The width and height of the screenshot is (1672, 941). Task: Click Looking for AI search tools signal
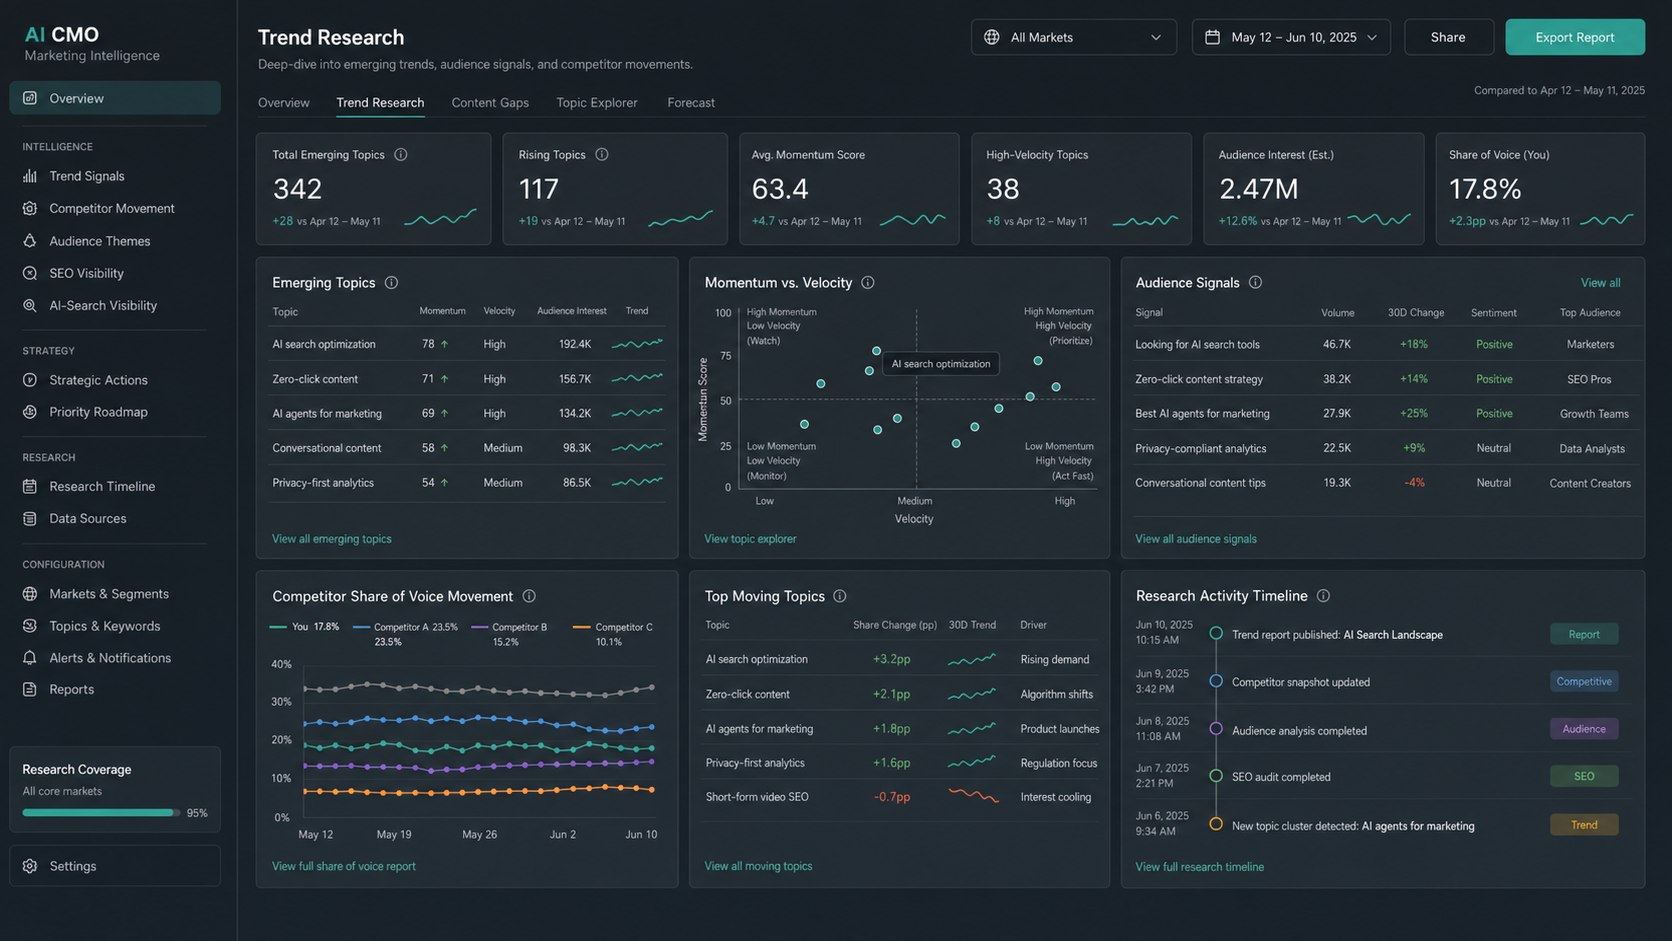coord(1197,345)
